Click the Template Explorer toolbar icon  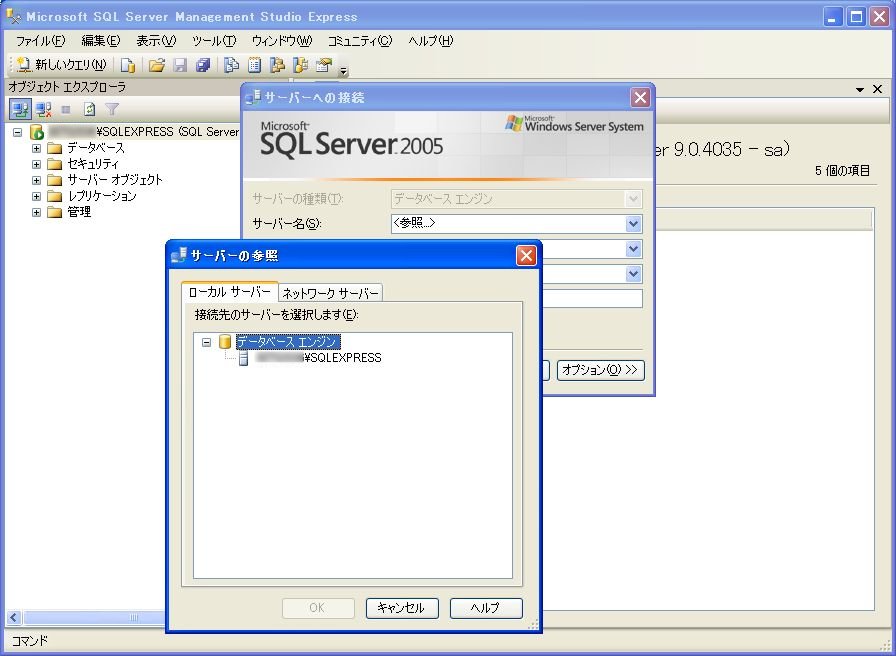[x=300, y=66]
